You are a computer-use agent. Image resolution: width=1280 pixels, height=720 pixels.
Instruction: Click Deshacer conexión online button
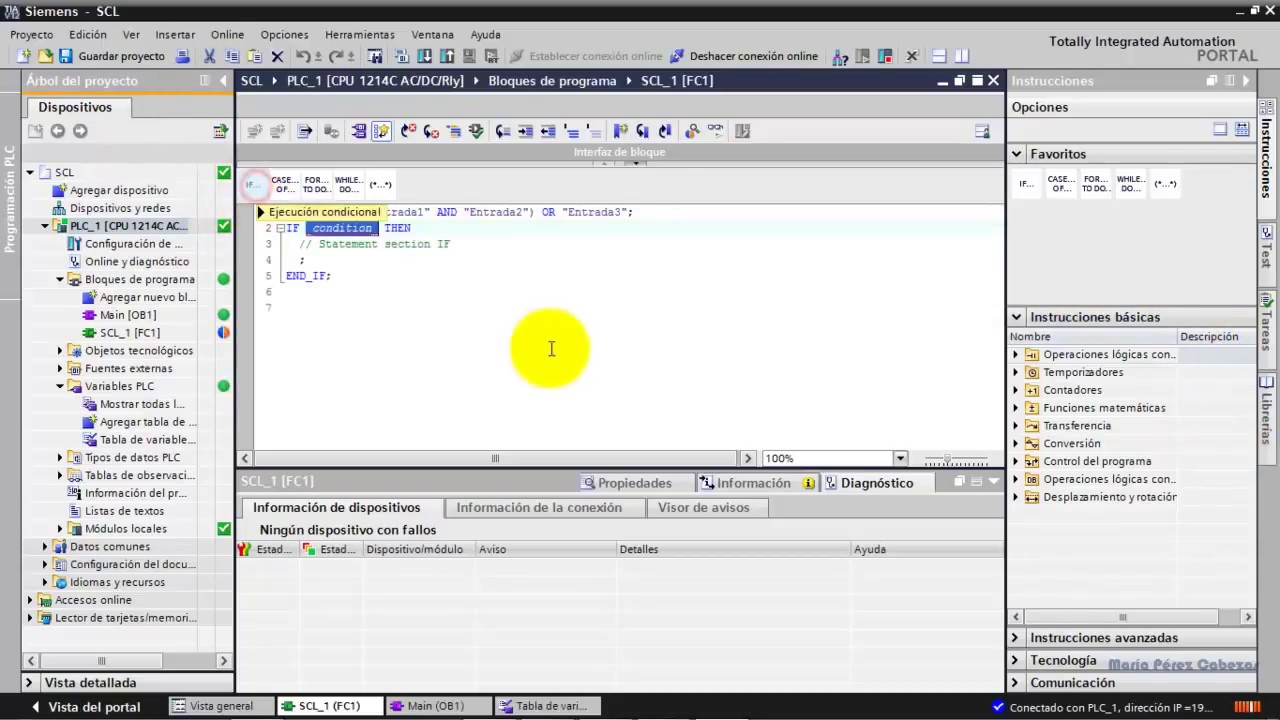coord(744,56)
